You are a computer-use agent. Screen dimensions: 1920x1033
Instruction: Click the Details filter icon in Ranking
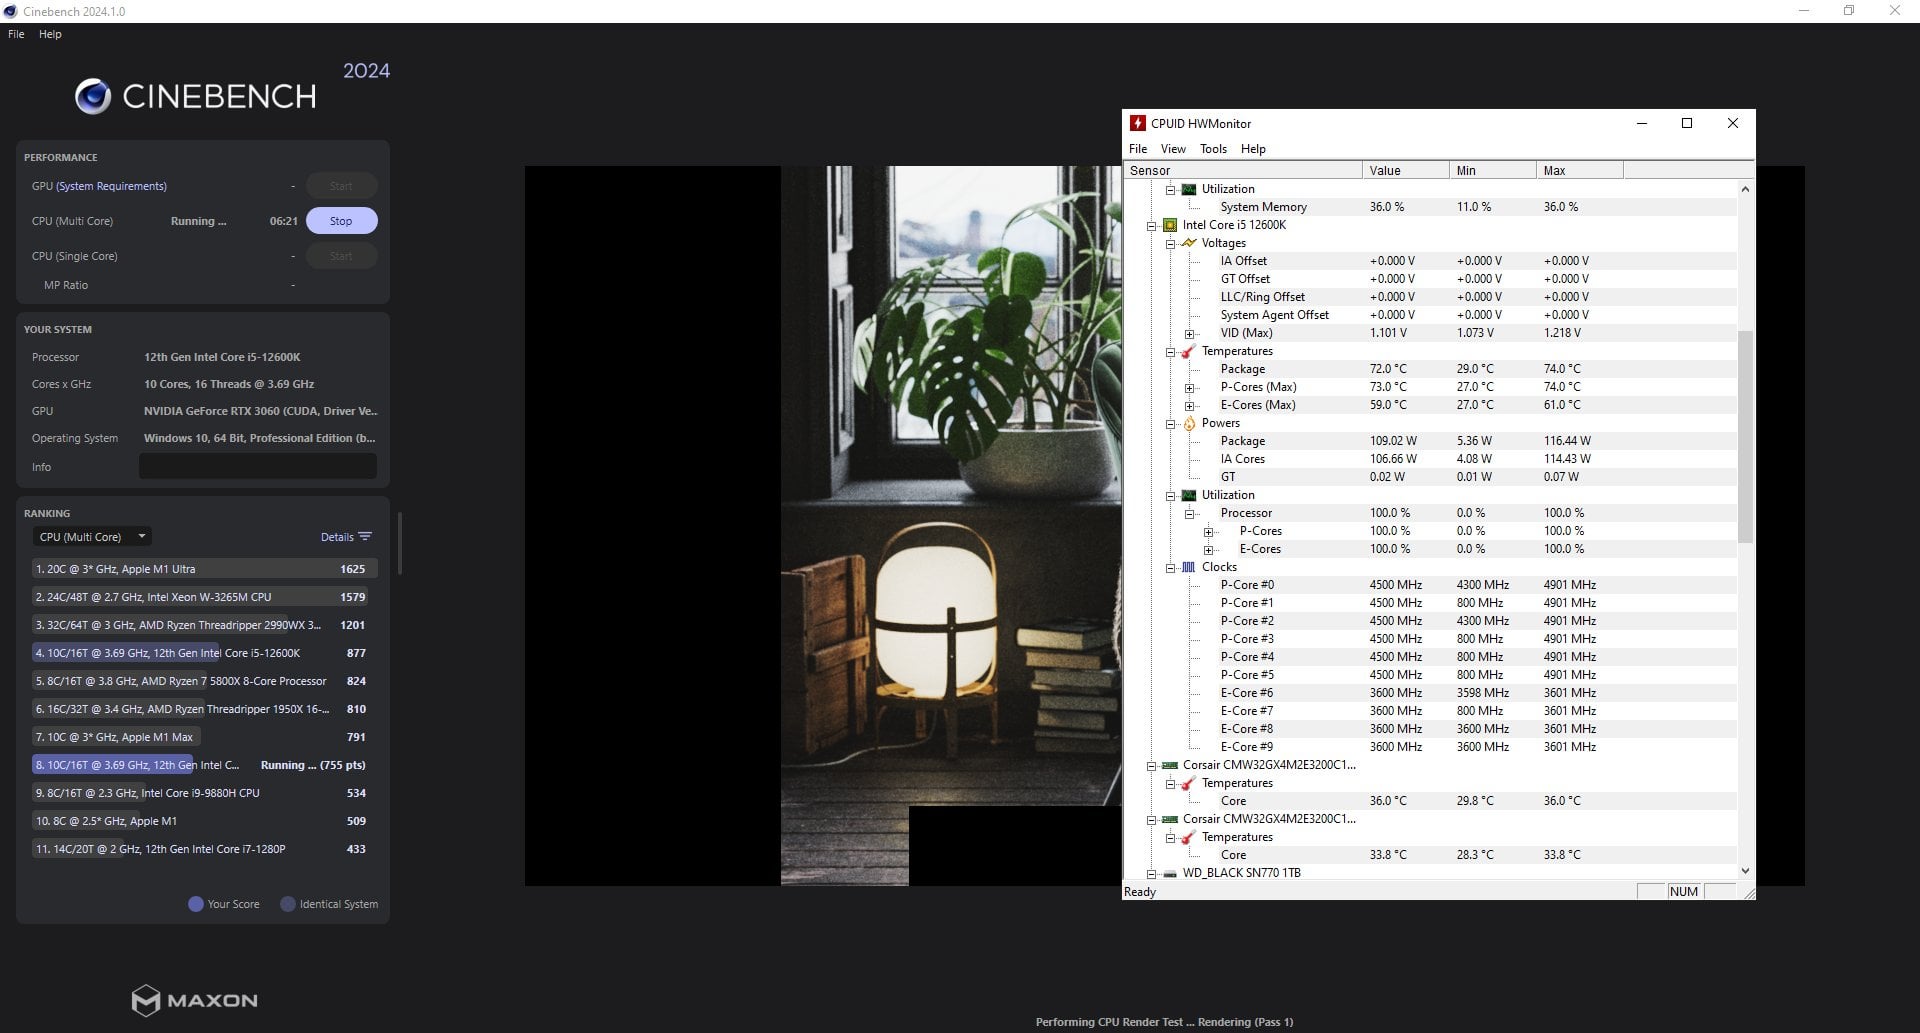coord(365,537)
